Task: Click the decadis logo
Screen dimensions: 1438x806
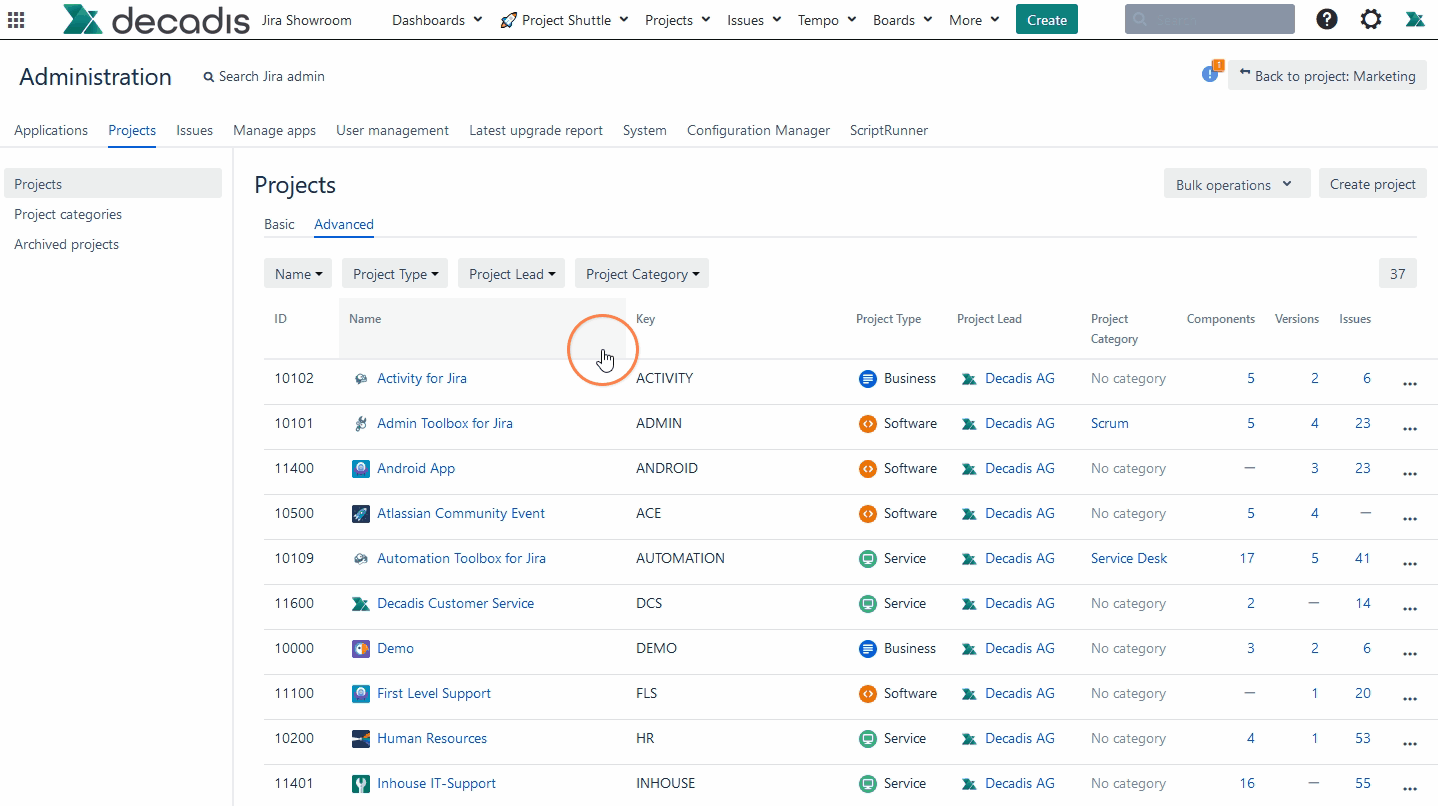Action: click(x=156, y=20)
